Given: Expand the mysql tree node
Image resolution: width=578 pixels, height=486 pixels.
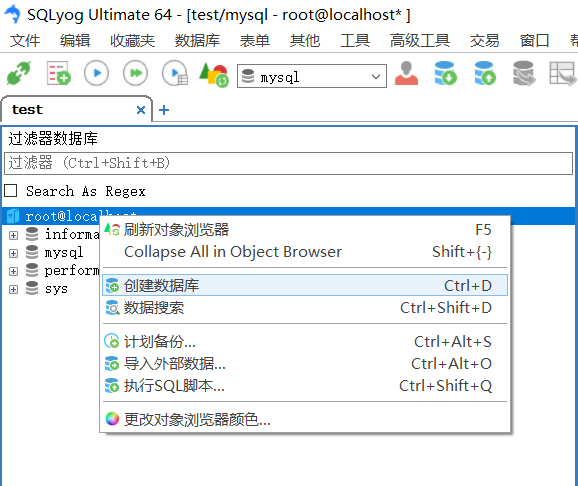Looking at the screenshot, I should tap(13, 253).
